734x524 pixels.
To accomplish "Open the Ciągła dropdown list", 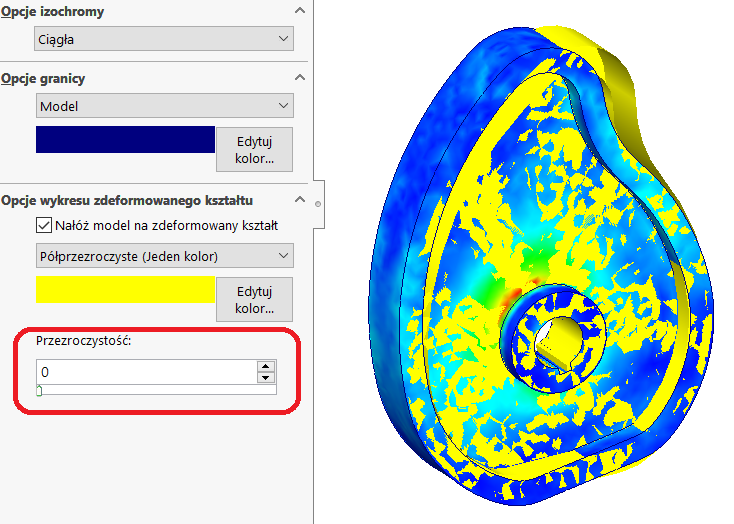I will point(164,40).
